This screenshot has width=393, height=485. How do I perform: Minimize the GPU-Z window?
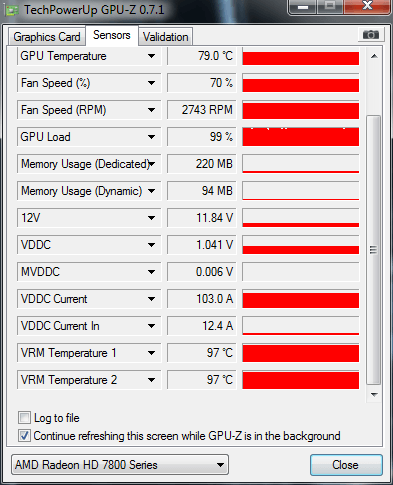tap(302, 7)
